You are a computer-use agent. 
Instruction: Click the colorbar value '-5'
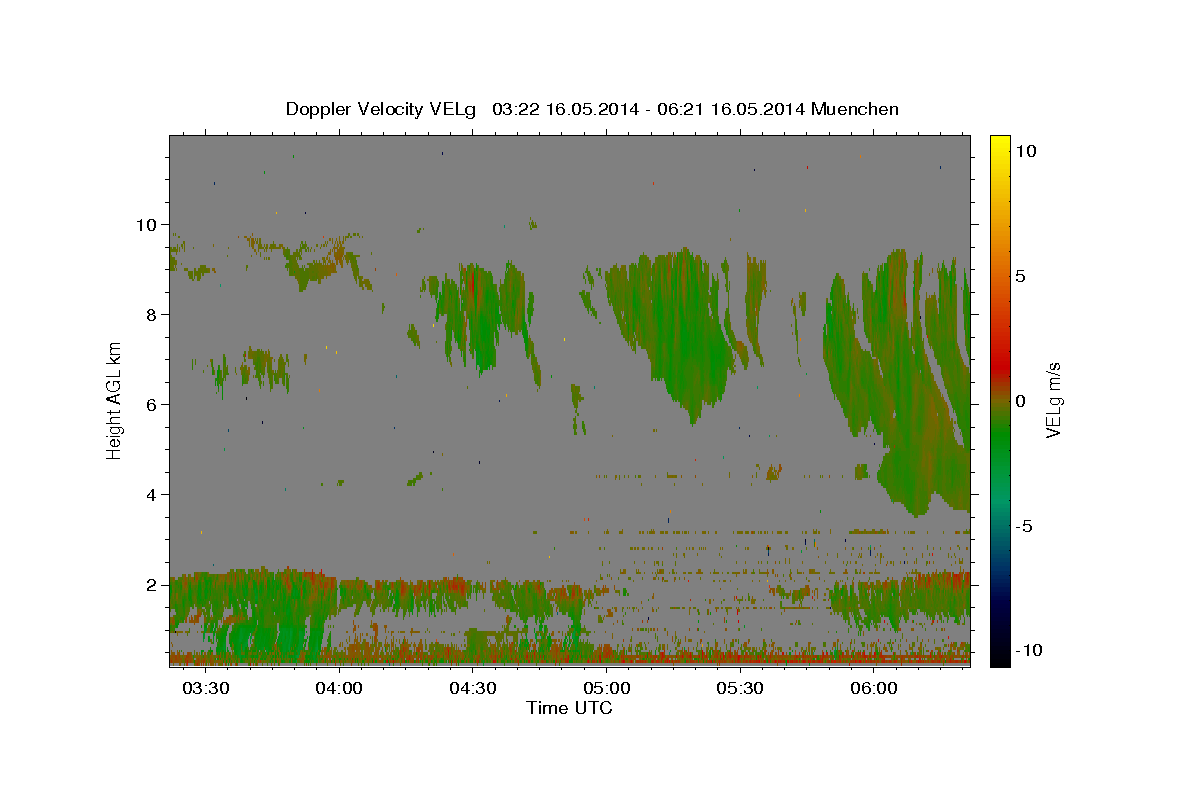point(1024,526)
